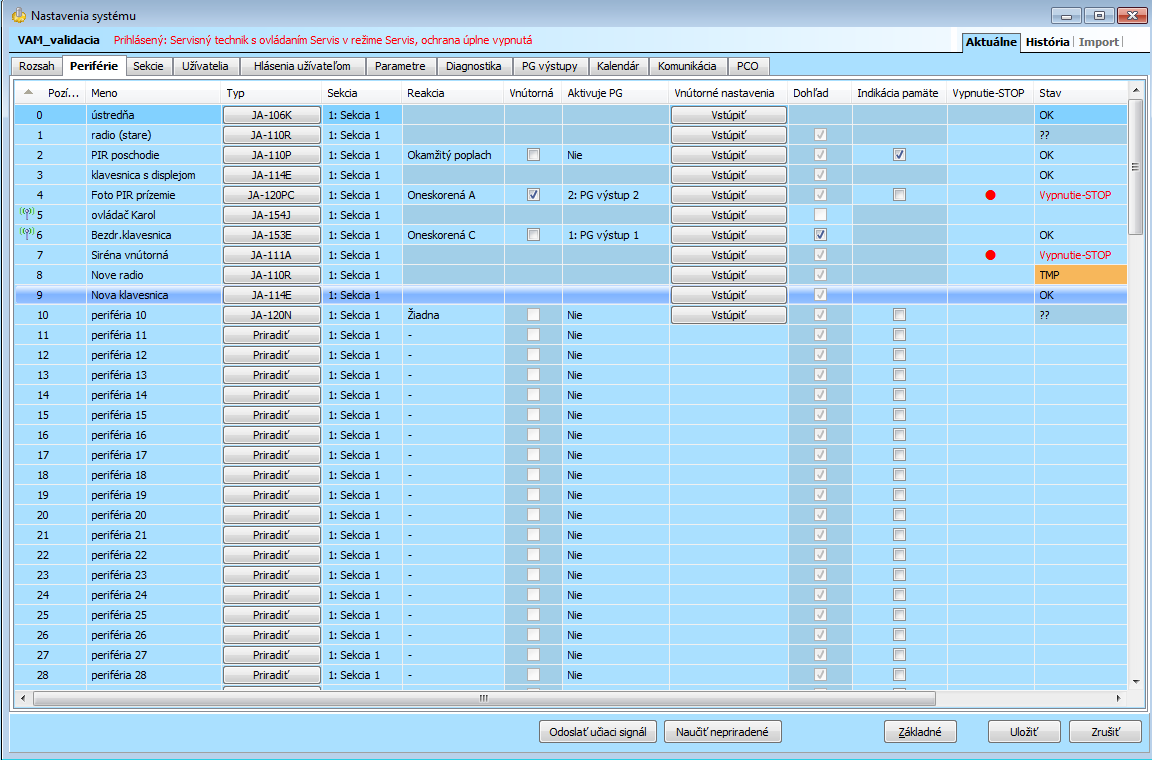Uncheck Vnútorná for Foto PIR prízemie
The height and width of the screenshot is (760, 1152).
pos(533,195)
